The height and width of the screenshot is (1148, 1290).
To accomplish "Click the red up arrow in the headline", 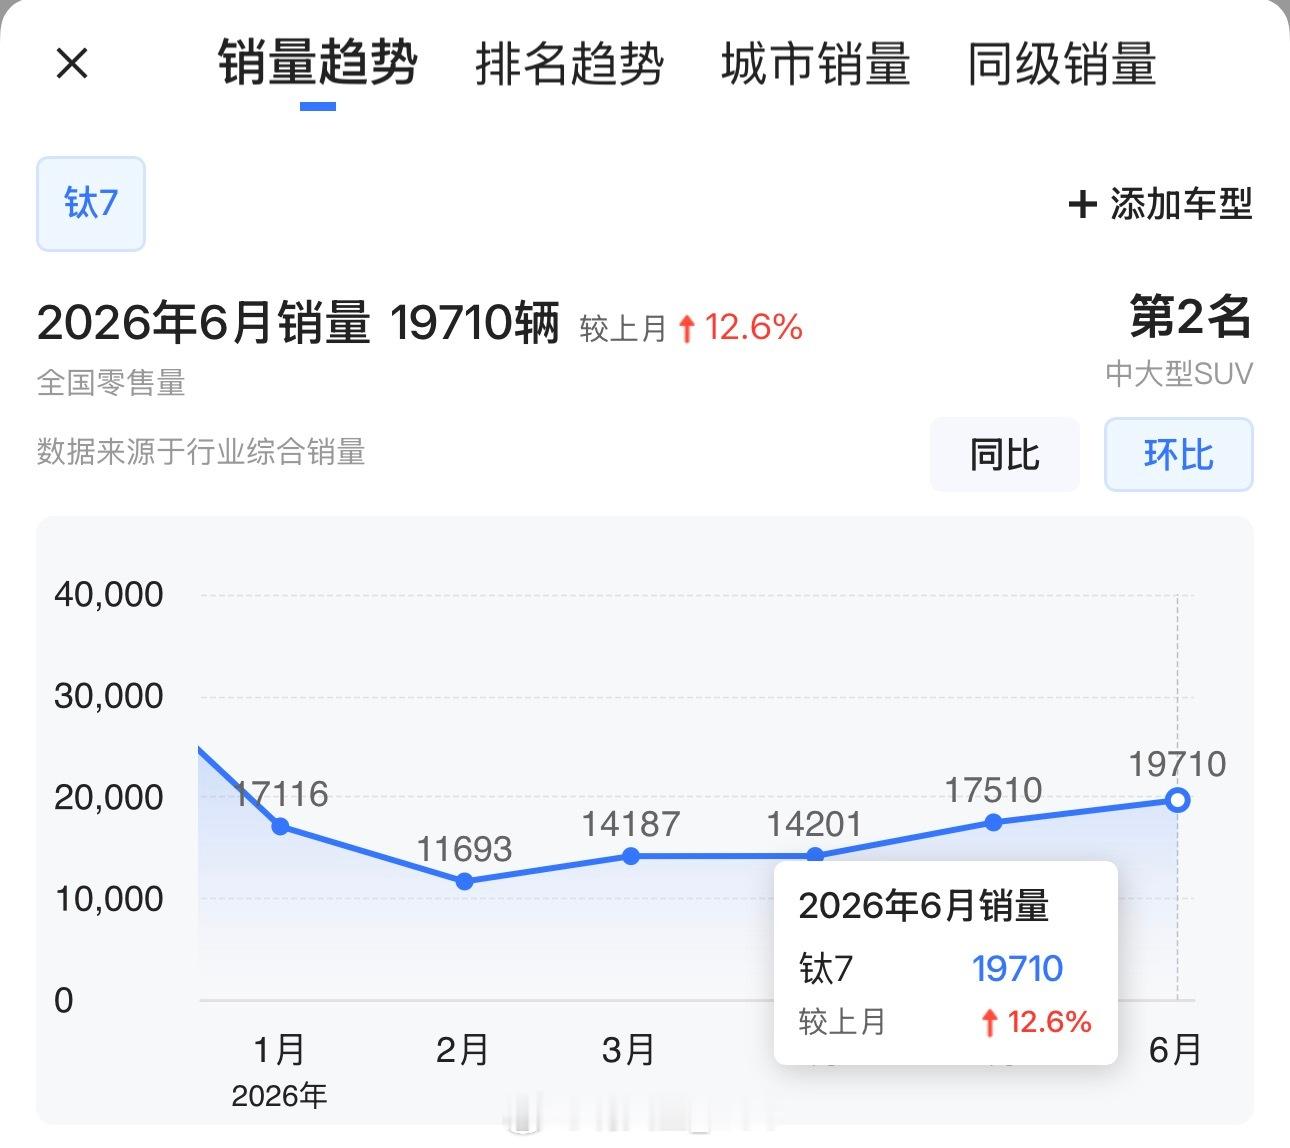I will [686, 328].
